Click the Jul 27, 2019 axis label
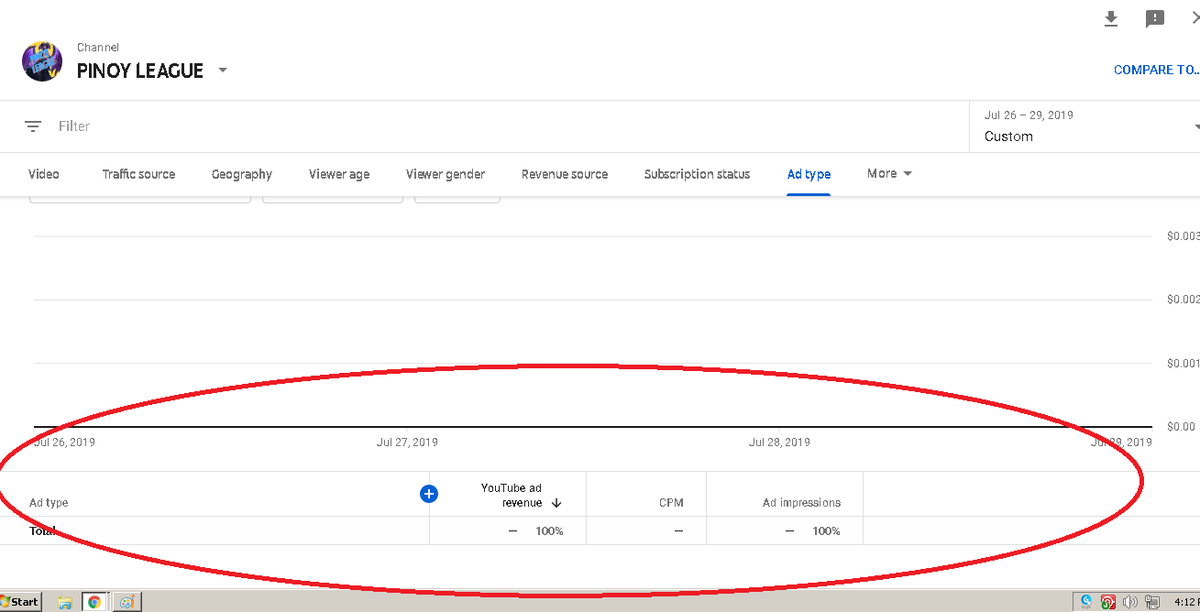The height and width of the screenshot is (612, 1200). click(407, 442)
